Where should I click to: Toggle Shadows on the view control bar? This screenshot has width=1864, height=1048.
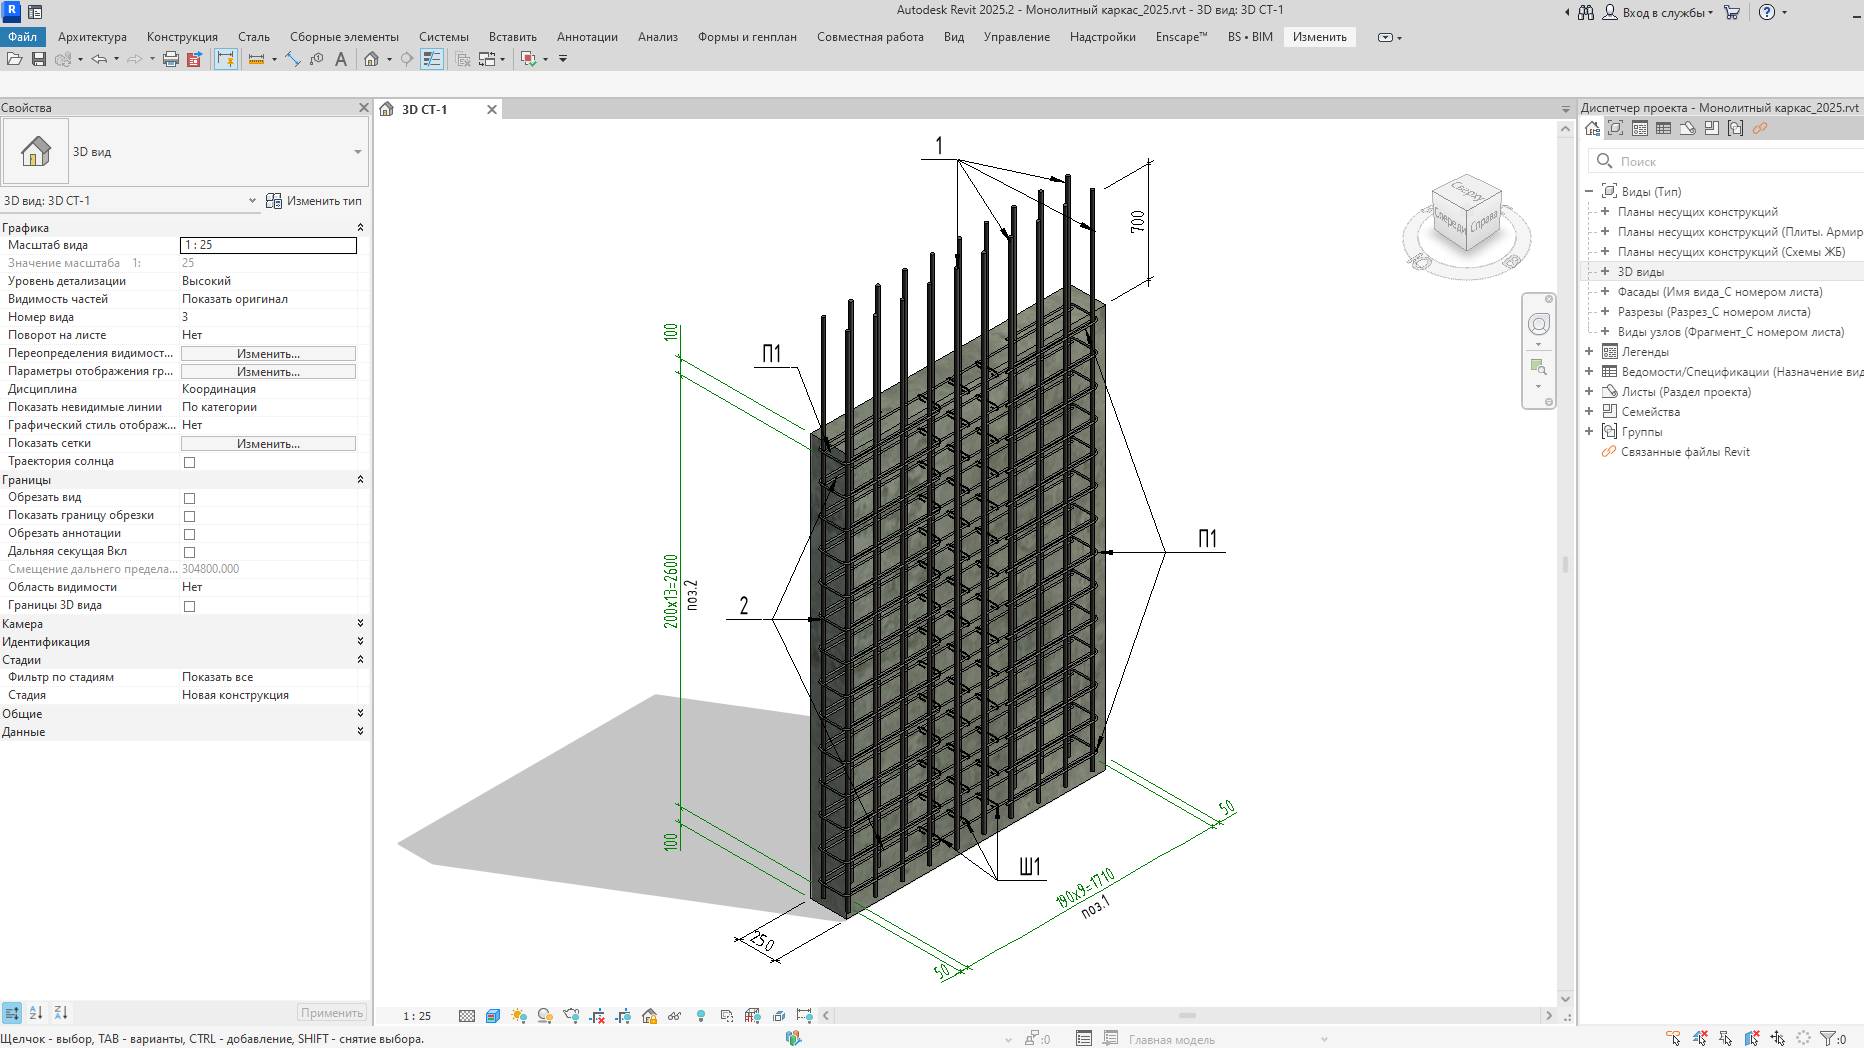[518, 1016]
